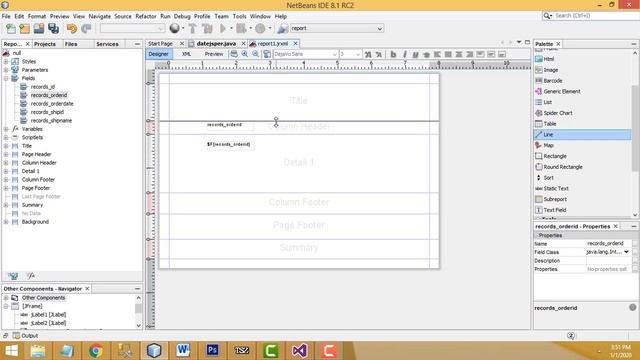Select the records_orderdate field

coord(52,104)
